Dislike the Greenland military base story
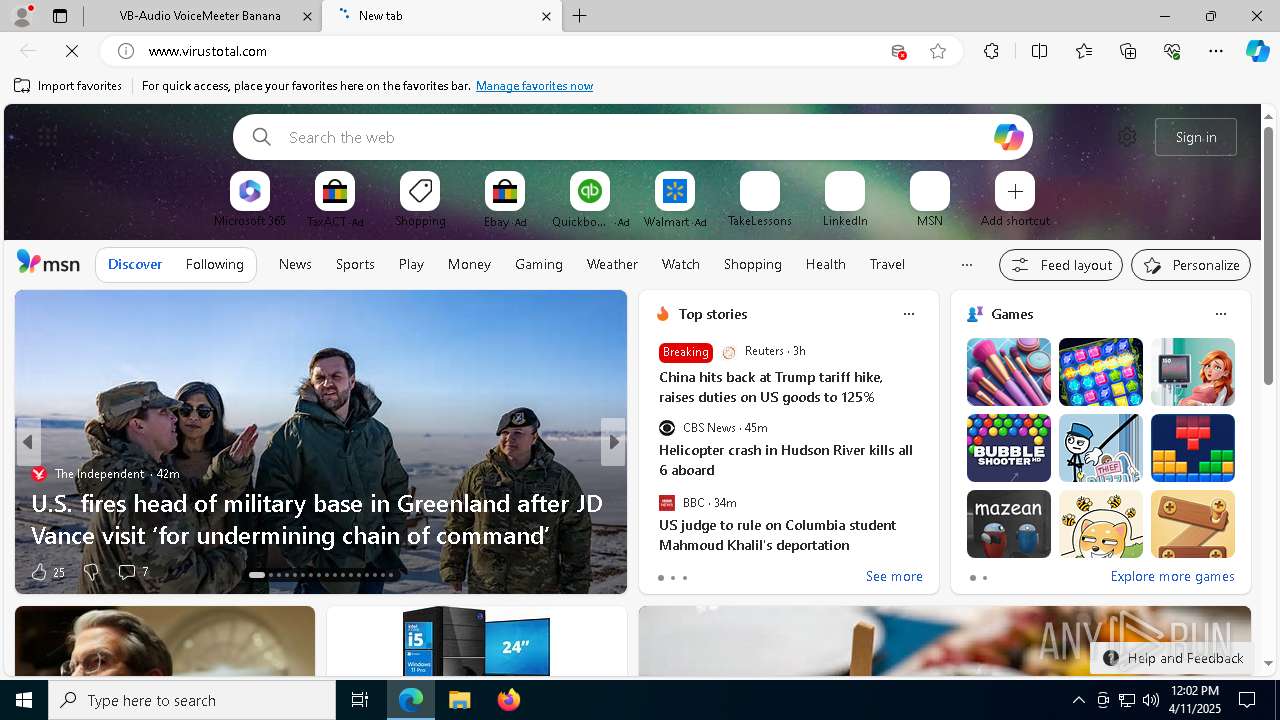The height and width of the screenshot is (720, 1280). 91,572
